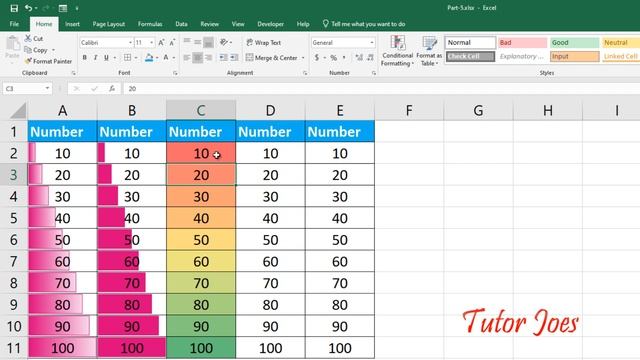Toggle underline formatting
This screenshot has width=640, height=360.
106,58
